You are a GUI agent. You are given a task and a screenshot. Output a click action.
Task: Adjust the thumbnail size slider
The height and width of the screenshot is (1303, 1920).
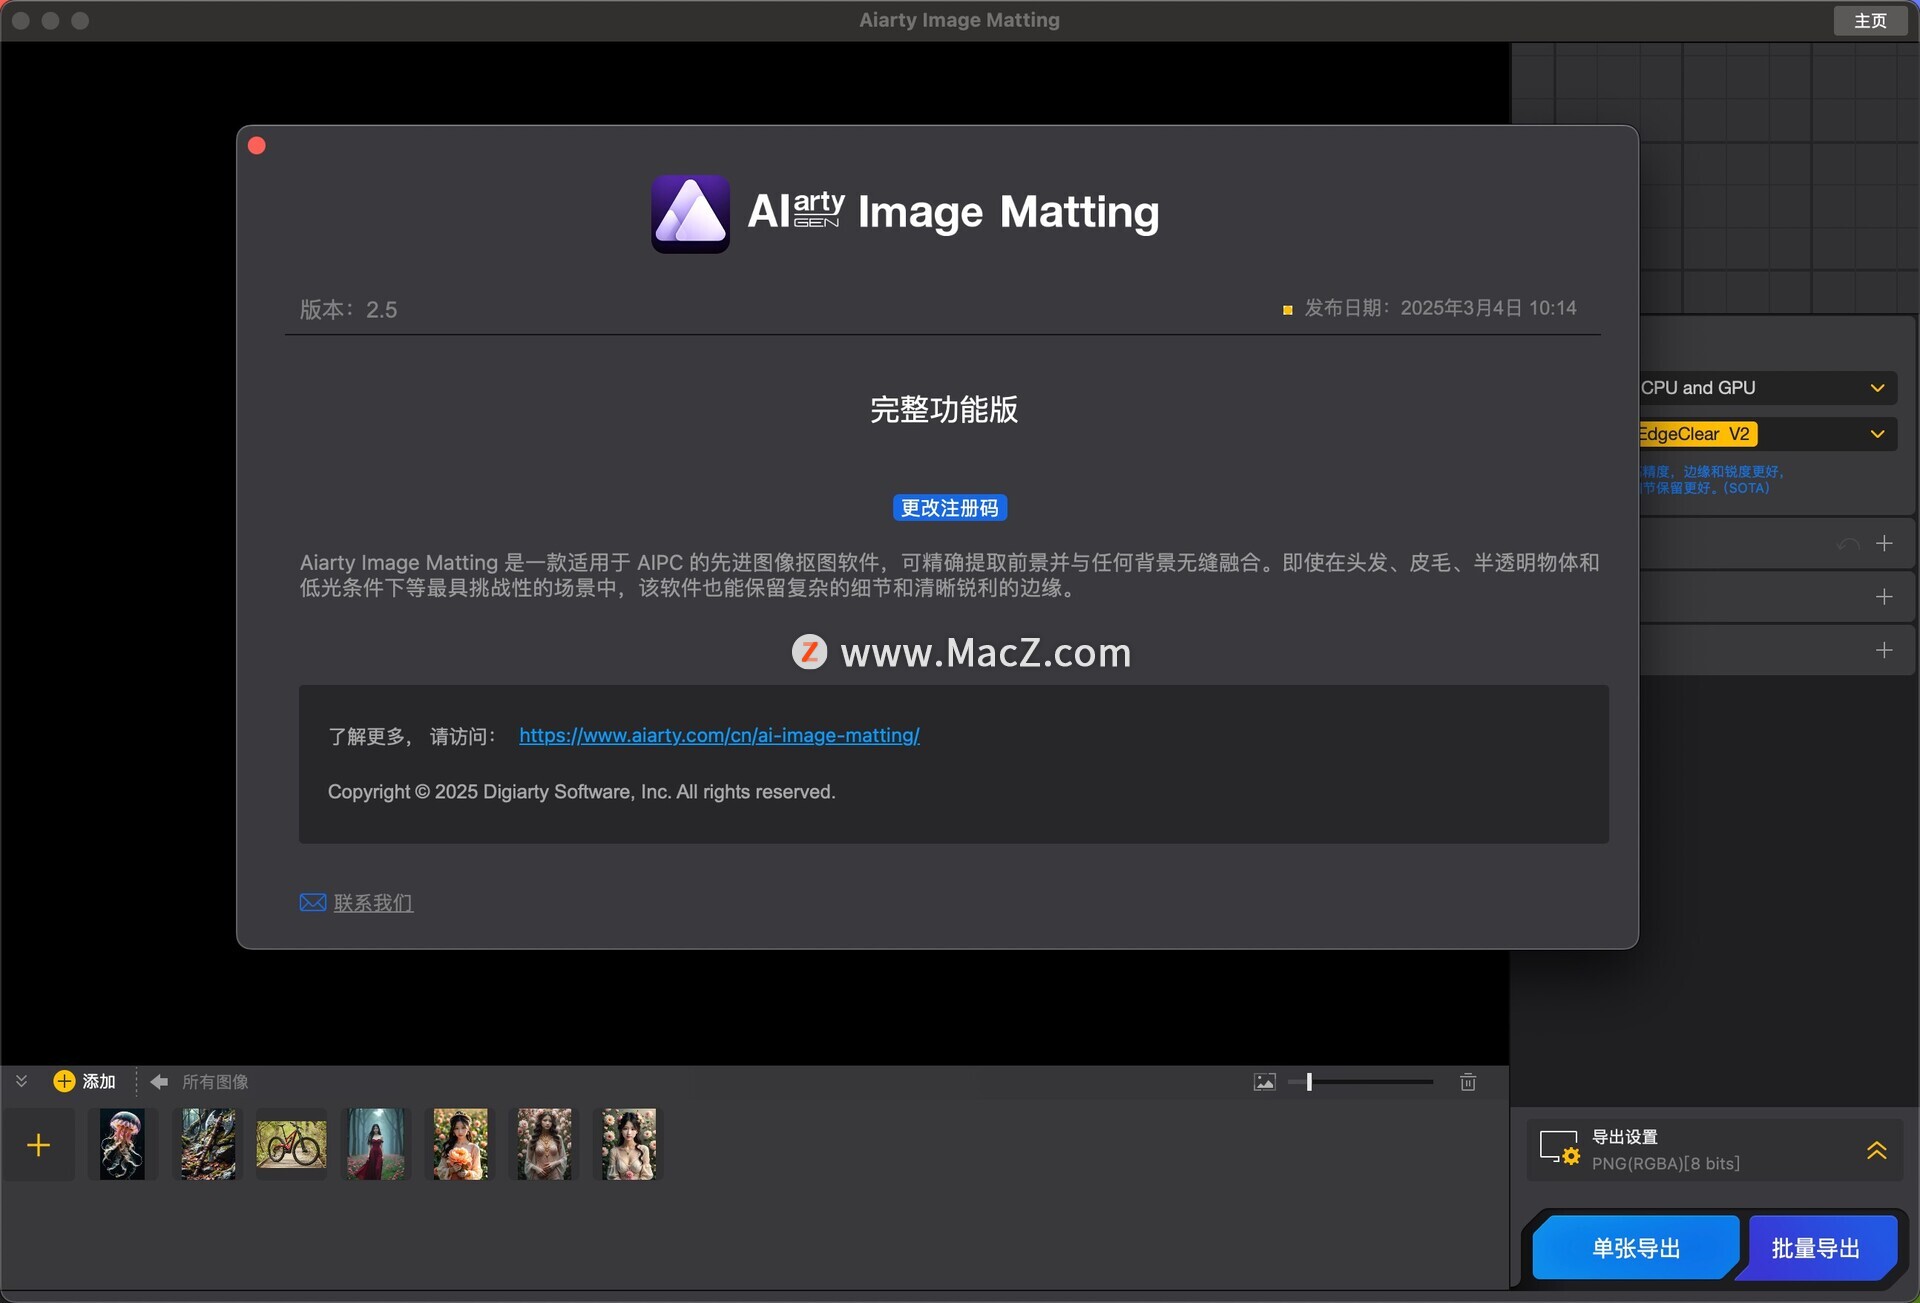click(1361, 1082)
